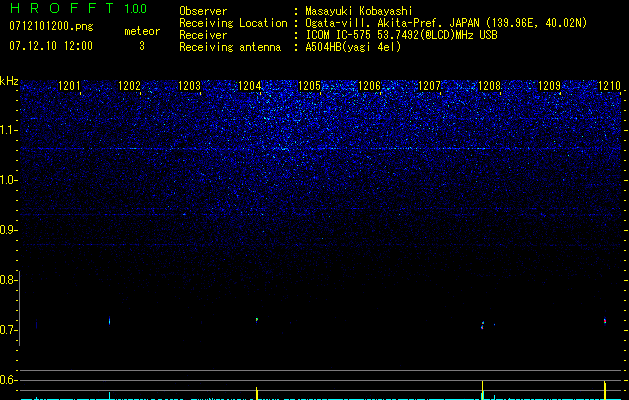Click the Receiver label

tap(203, 35)
